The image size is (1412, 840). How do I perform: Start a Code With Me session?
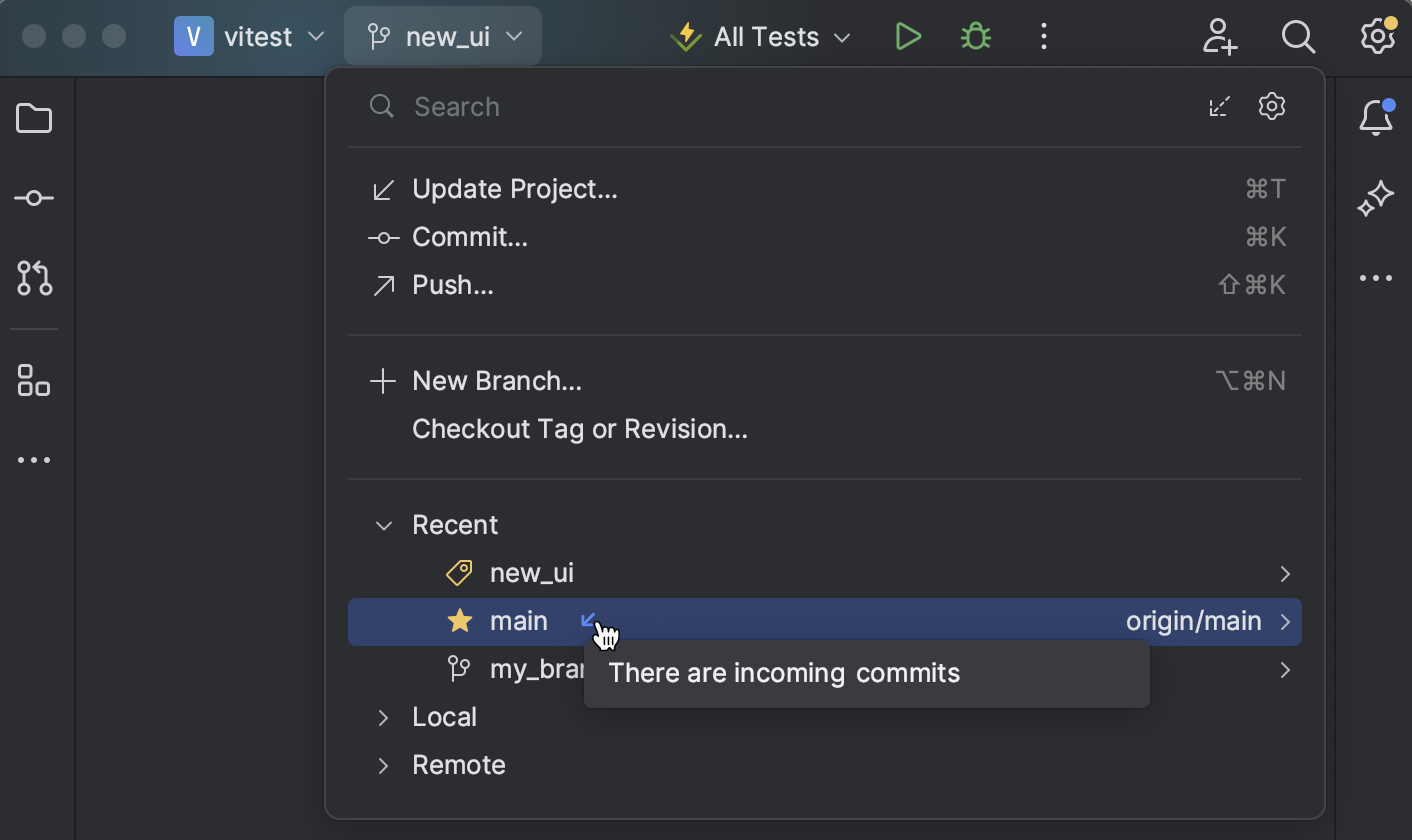(x=1220, y=36)
